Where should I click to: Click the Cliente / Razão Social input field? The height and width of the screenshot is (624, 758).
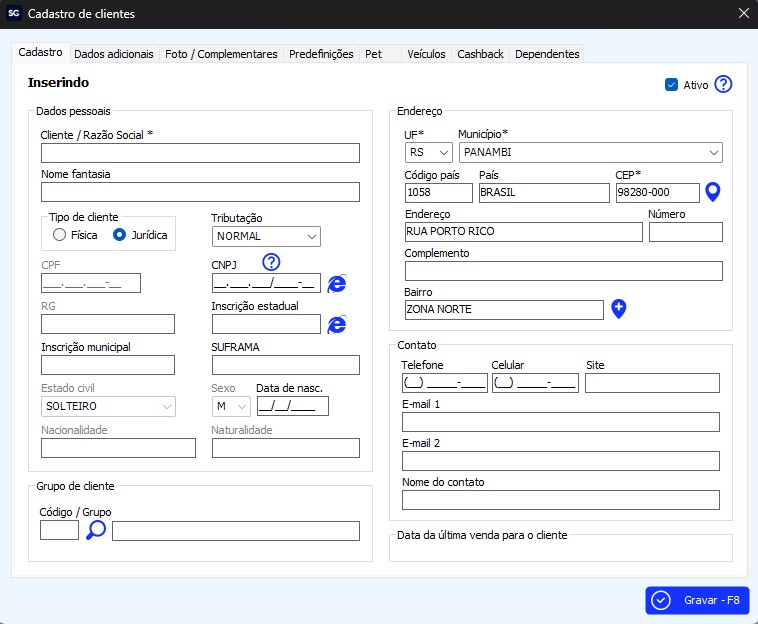pos(200,153)
